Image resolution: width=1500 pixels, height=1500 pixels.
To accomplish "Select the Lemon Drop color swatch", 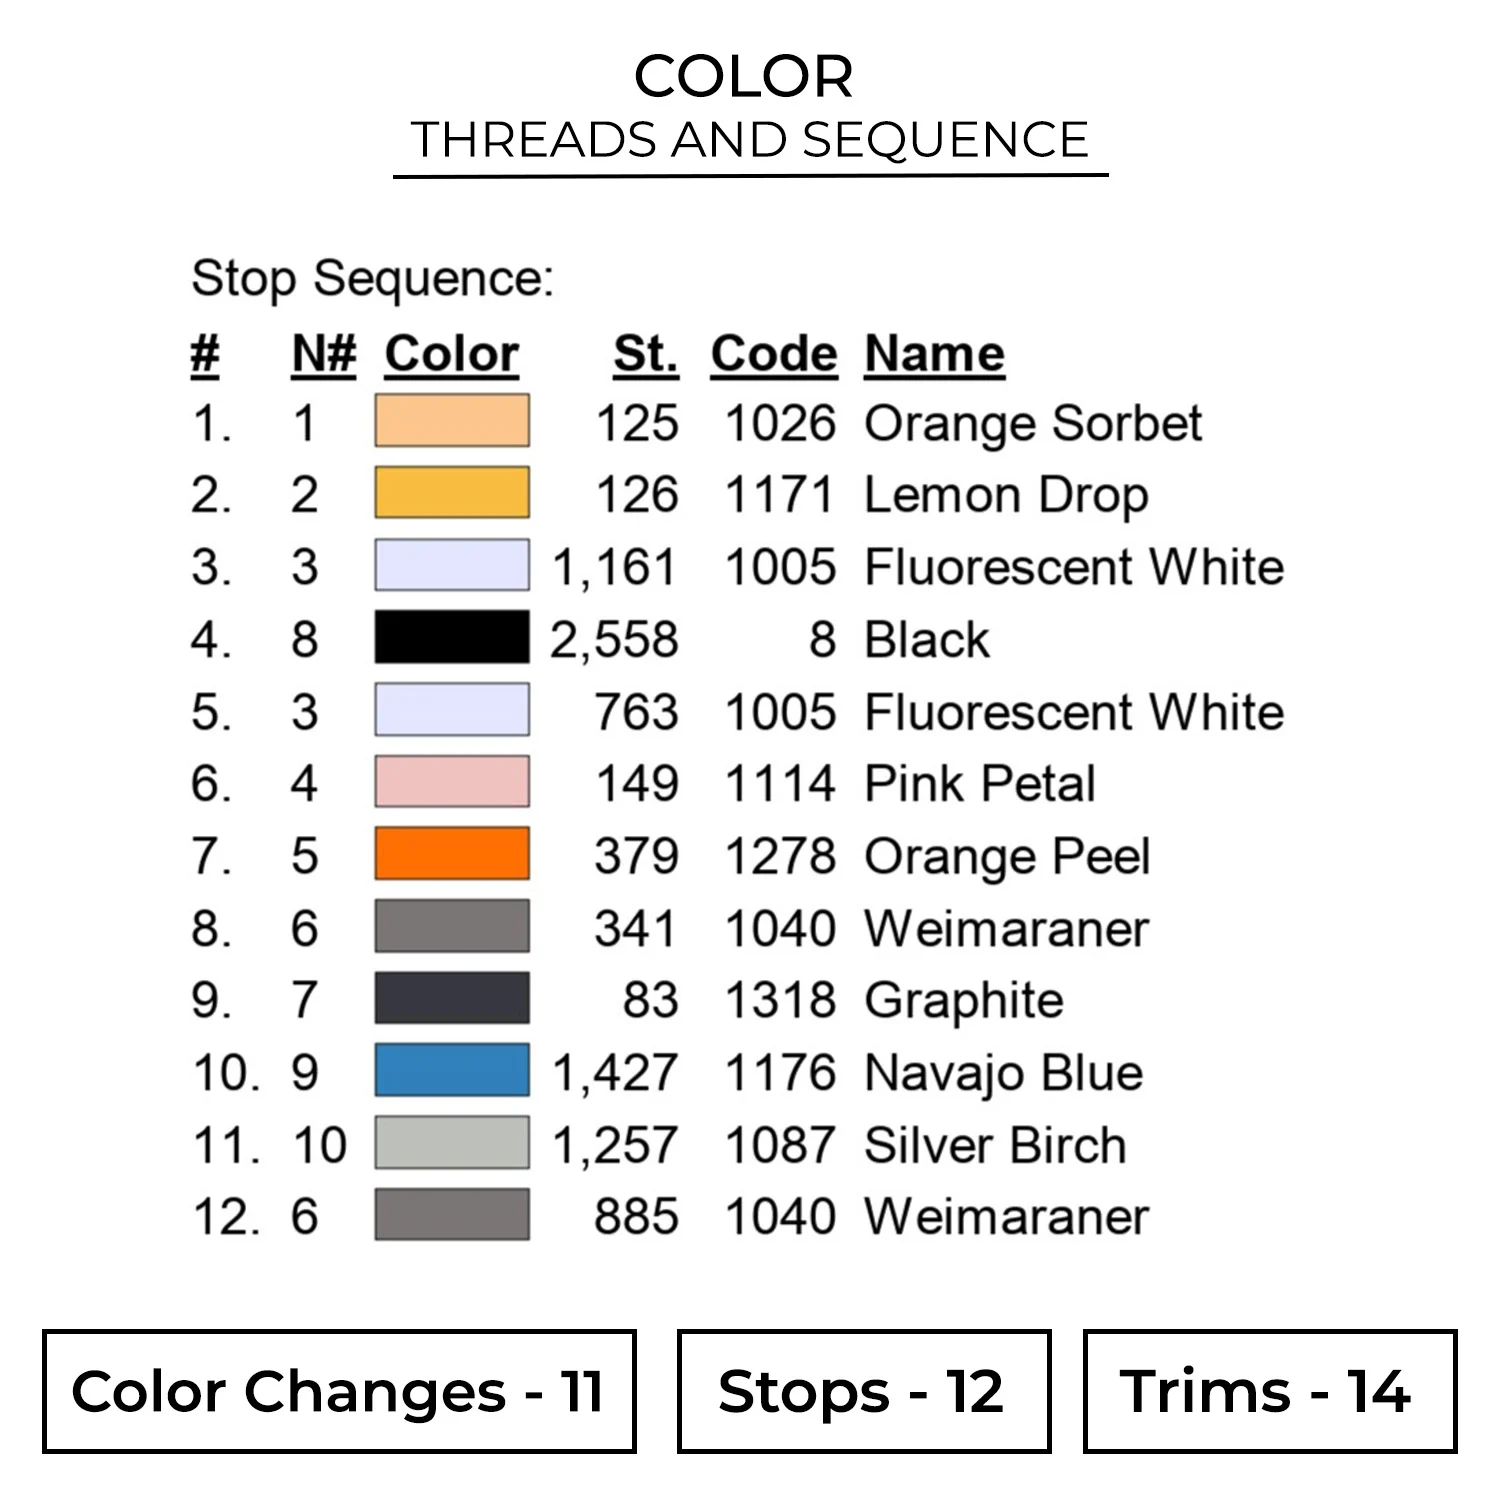I will pyautogui.click(x=452, y=493).
